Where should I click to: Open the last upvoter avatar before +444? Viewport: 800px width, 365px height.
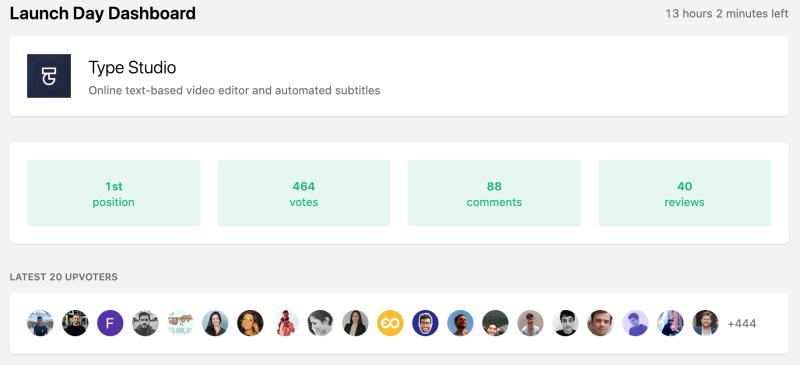tap(705, 323)
